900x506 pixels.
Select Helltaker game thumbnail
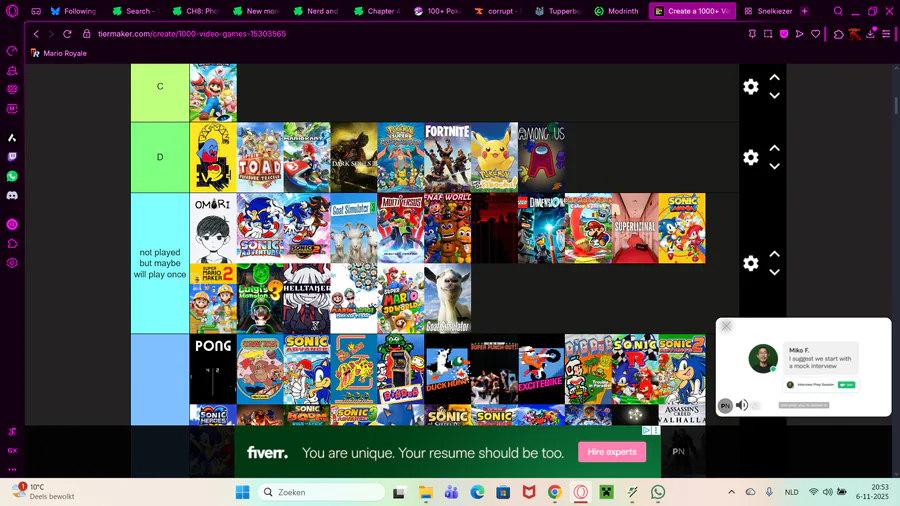[x=307, y=299]
